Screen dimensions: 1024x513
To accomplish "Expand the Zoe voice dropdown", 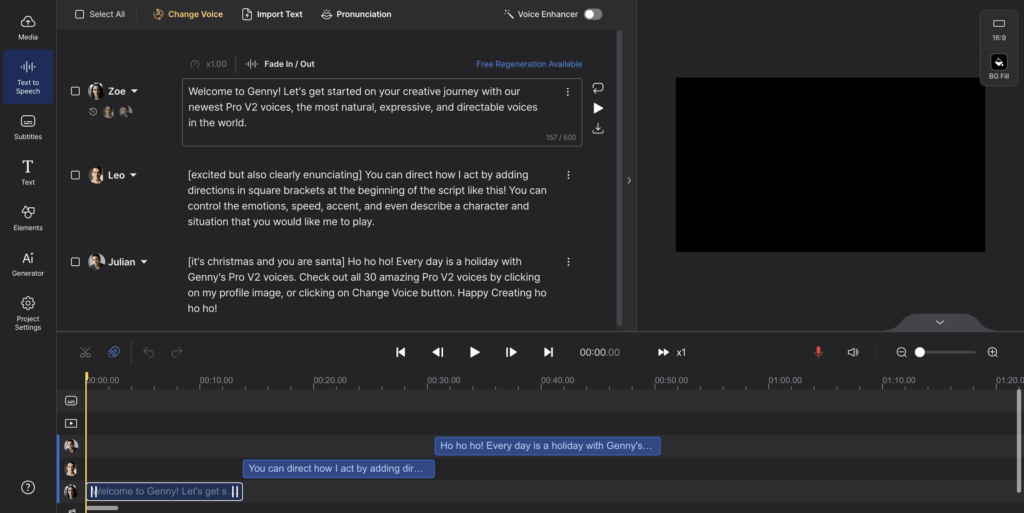I will click(135, 91).
